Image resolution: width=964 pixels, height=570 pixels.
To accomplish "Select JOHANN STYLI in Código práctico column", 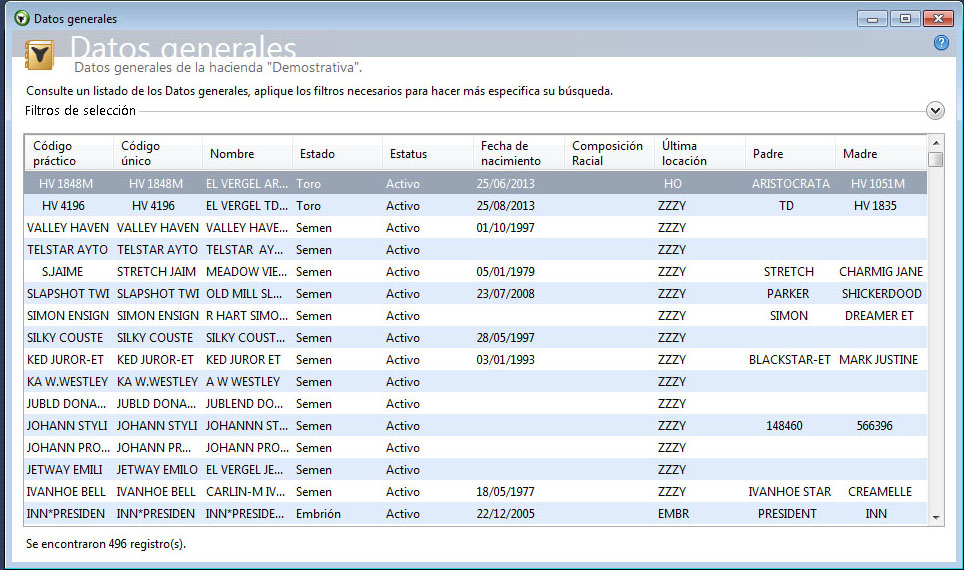I will click(67, 426).
